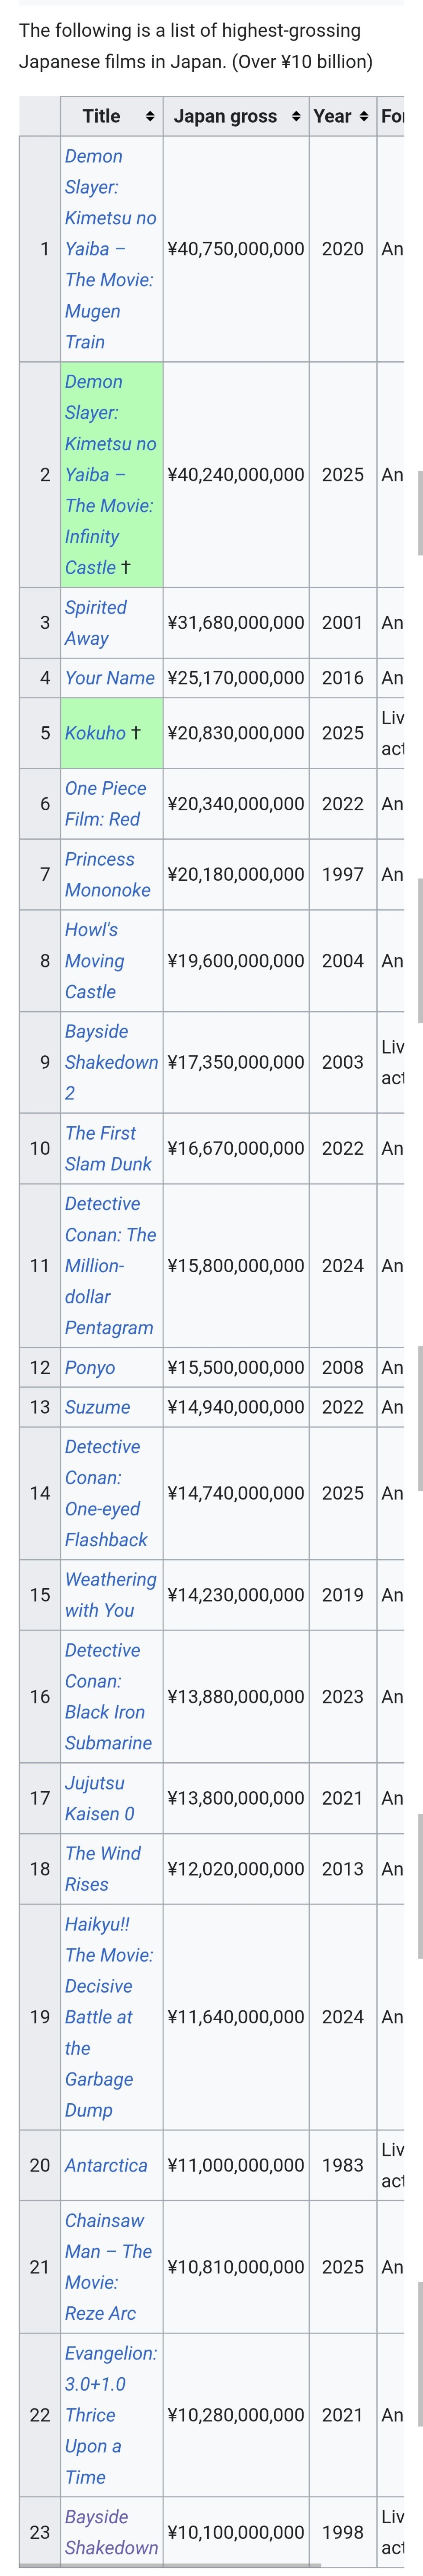Open Chainsaw Man Reze Arc link
This screenshot has width=423, height=2576.
(x=108, y=2266)
